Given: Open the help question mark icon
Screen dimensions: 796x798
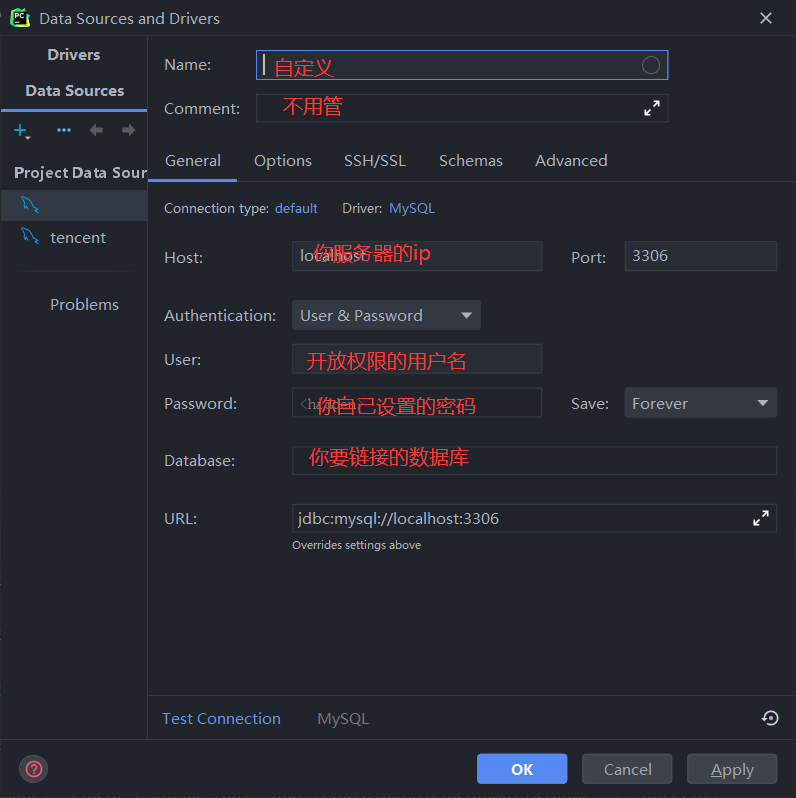Looking at the screenshot, I should point(34,768).
